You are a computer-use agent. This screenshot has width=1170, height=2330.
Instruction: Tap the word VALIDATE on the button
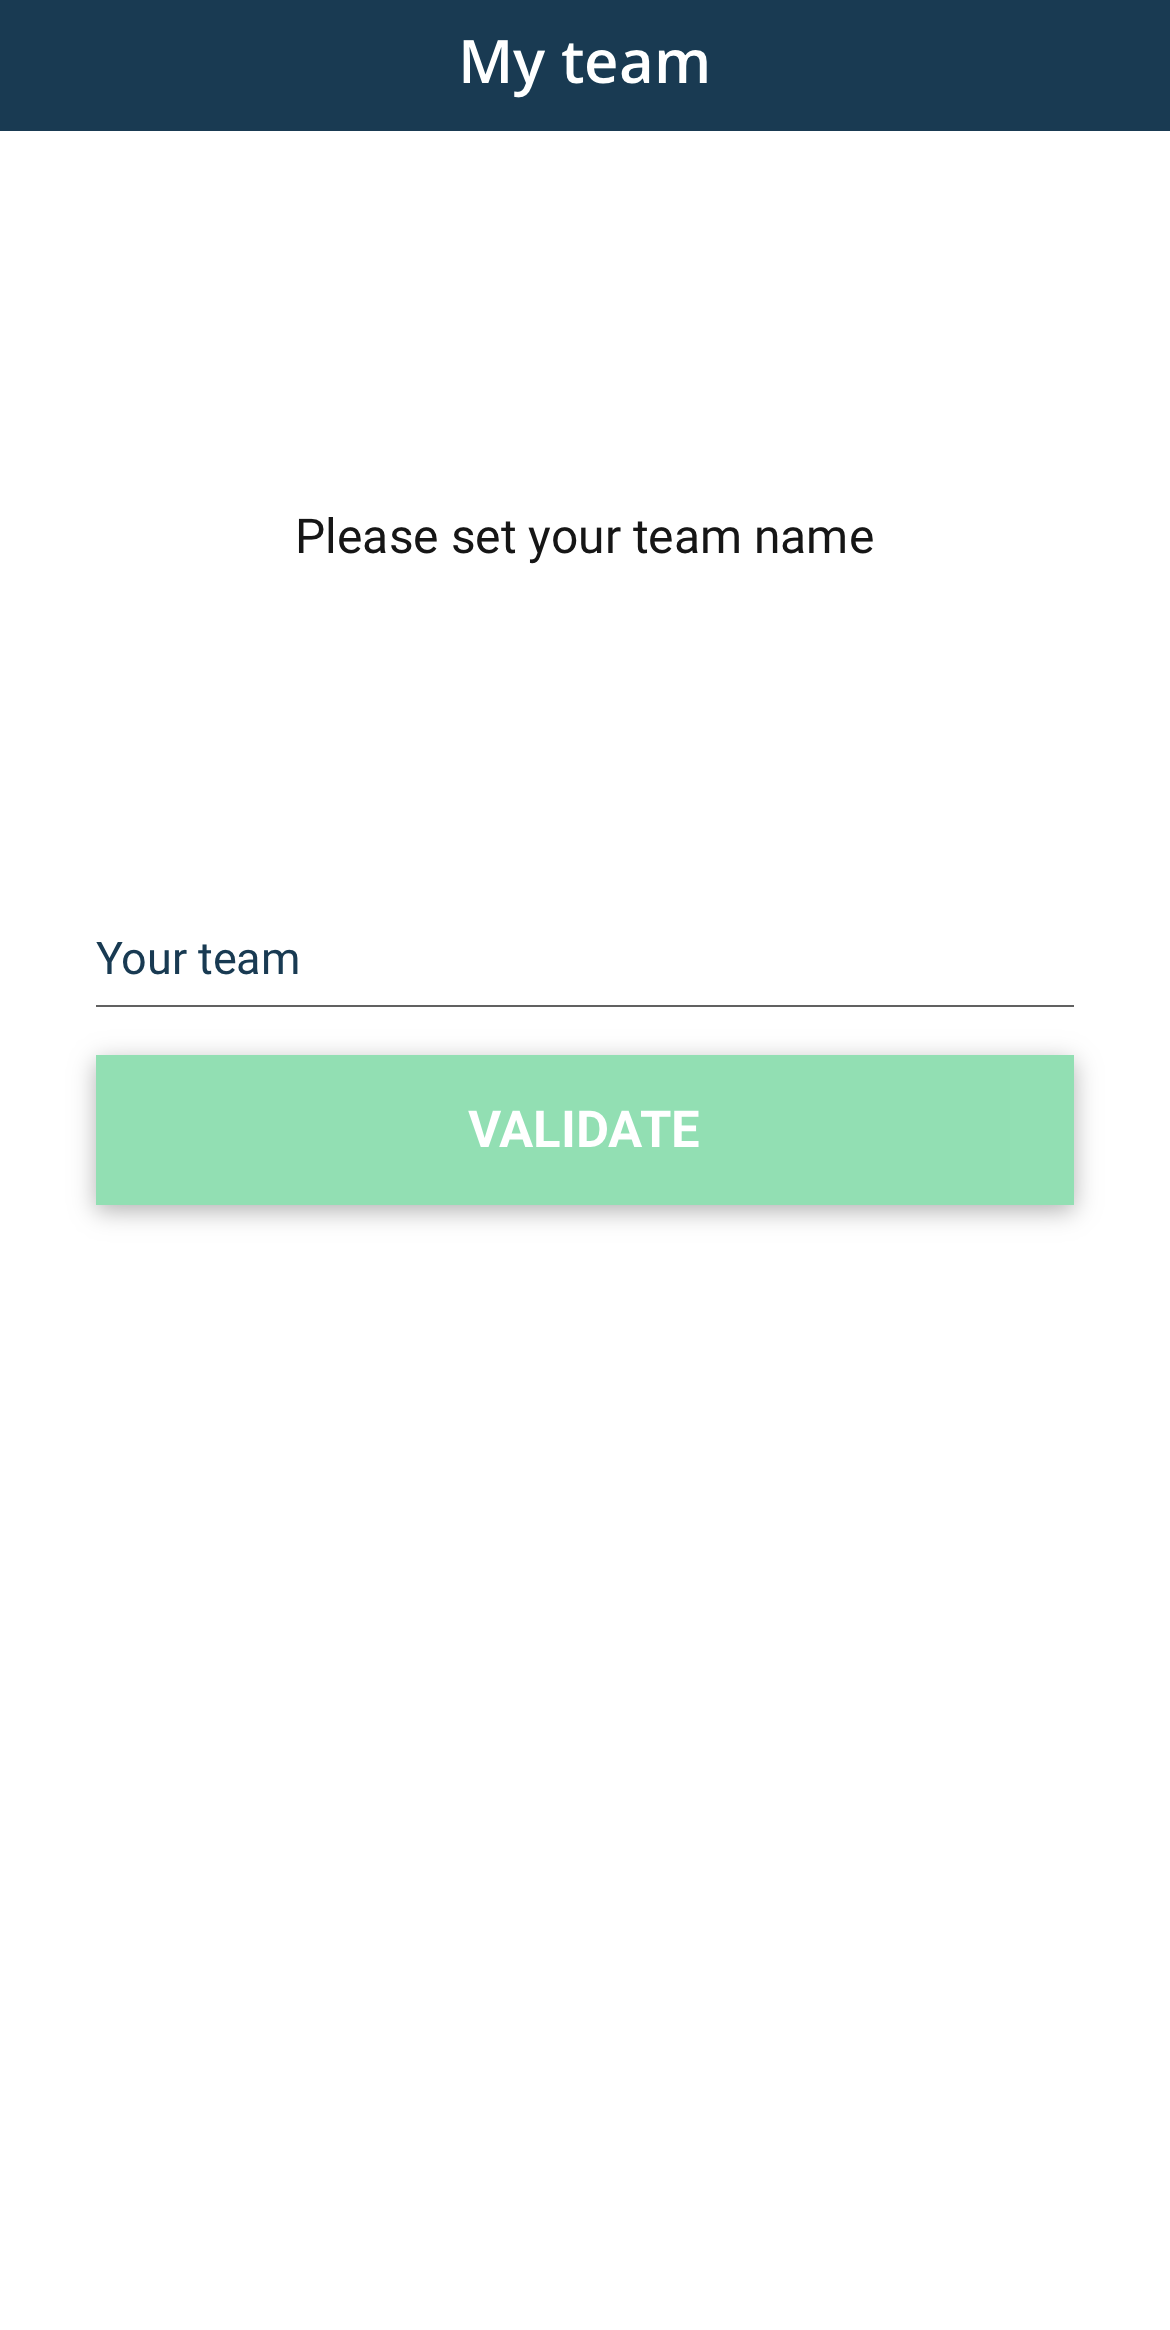click(585, 1130)
